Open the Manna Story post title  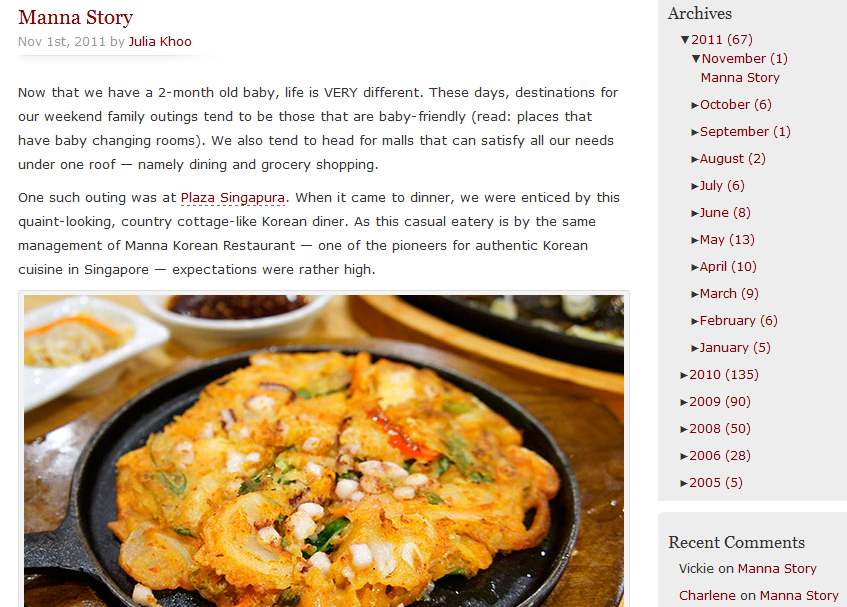[x=76, y=17]
